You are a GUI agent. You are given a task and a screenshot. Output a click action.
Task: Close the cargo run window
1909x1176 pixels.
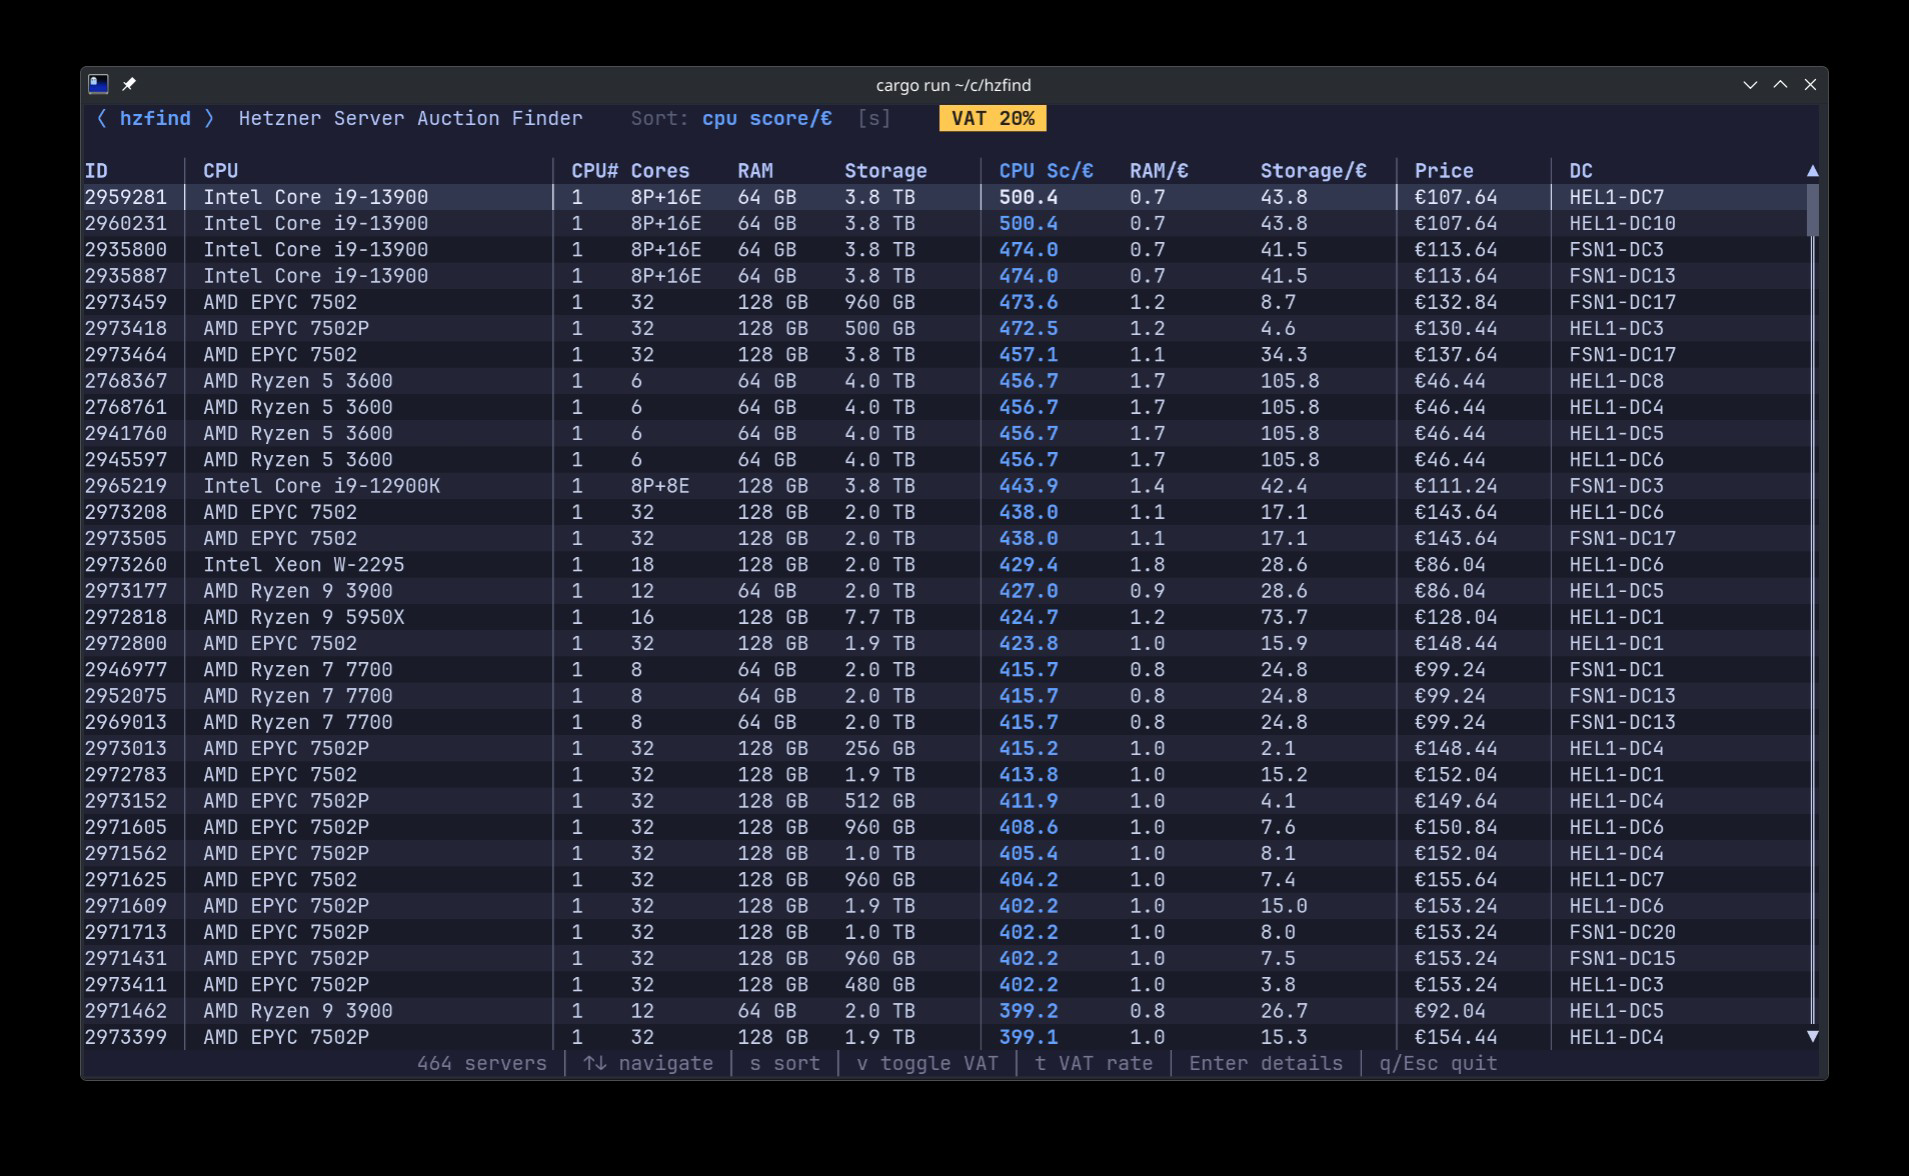point(1810,84)
